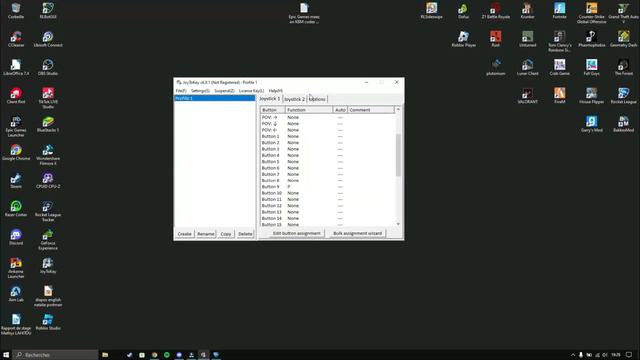This screenshot has width=640, height=360.
Task: Select the Button 12 row
Action: point(328,206)
